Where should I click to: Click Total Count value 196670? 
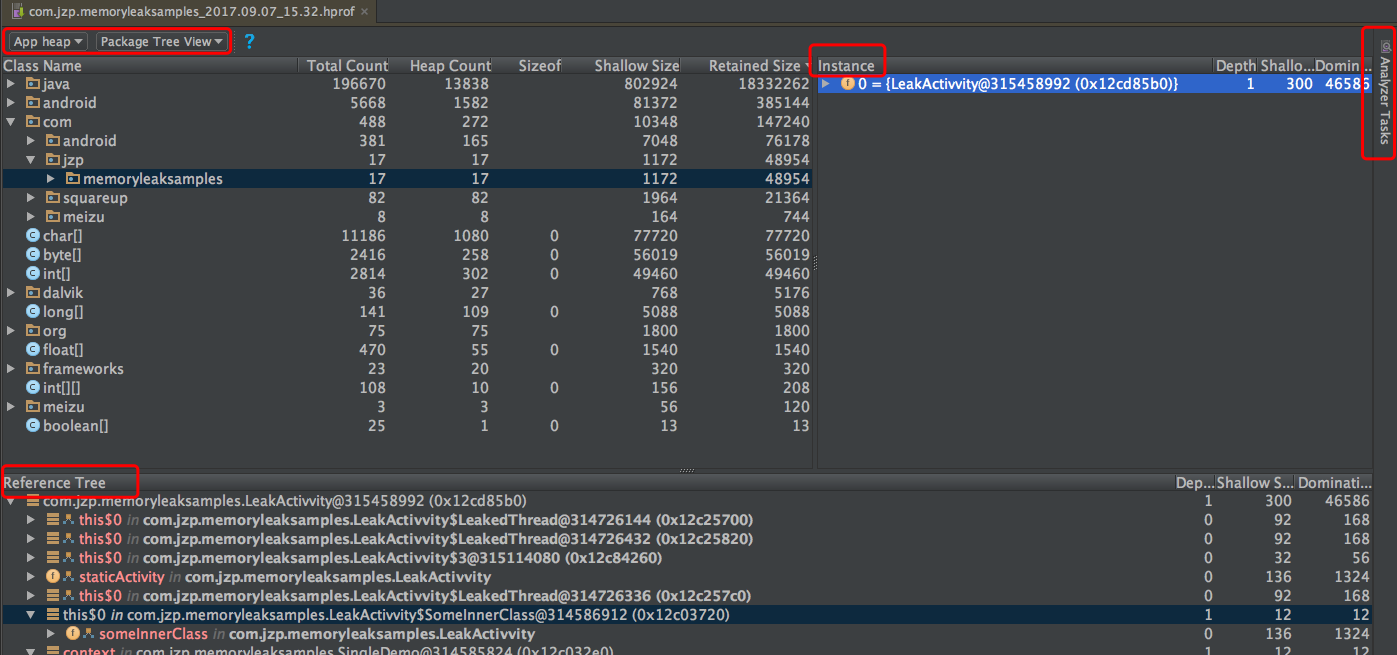359,84
